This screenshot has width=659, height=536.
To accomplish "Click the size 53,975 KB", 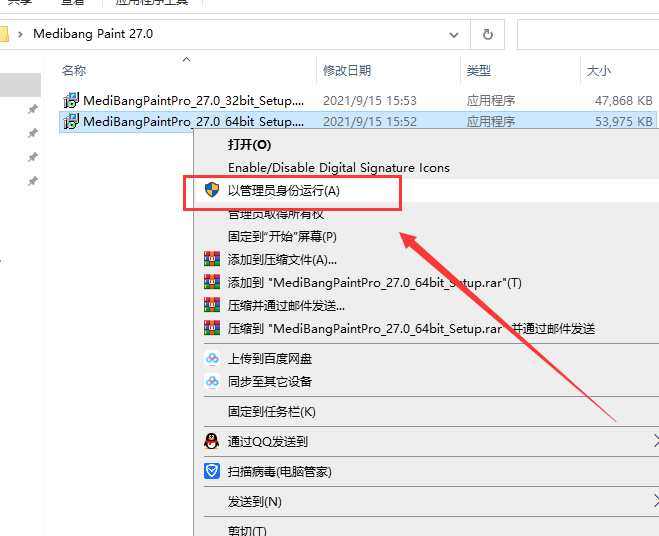I will [x=624, y=121].
